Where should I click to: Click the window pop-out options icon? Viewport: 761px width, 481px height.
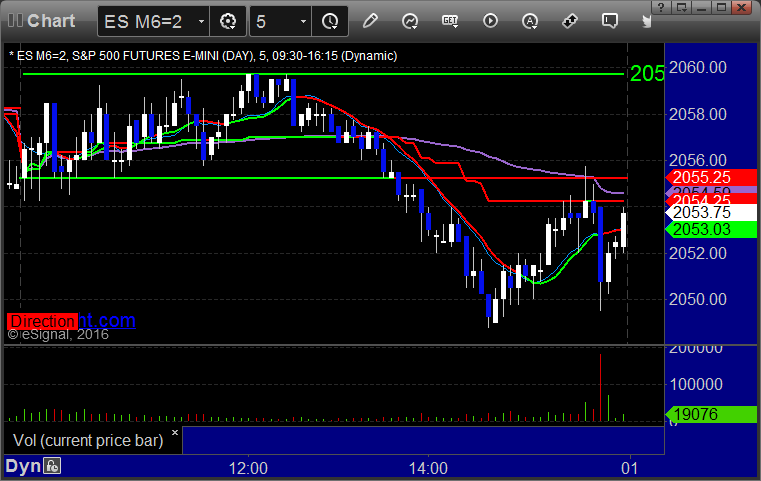pyautogui.click(x=681, y=7)
